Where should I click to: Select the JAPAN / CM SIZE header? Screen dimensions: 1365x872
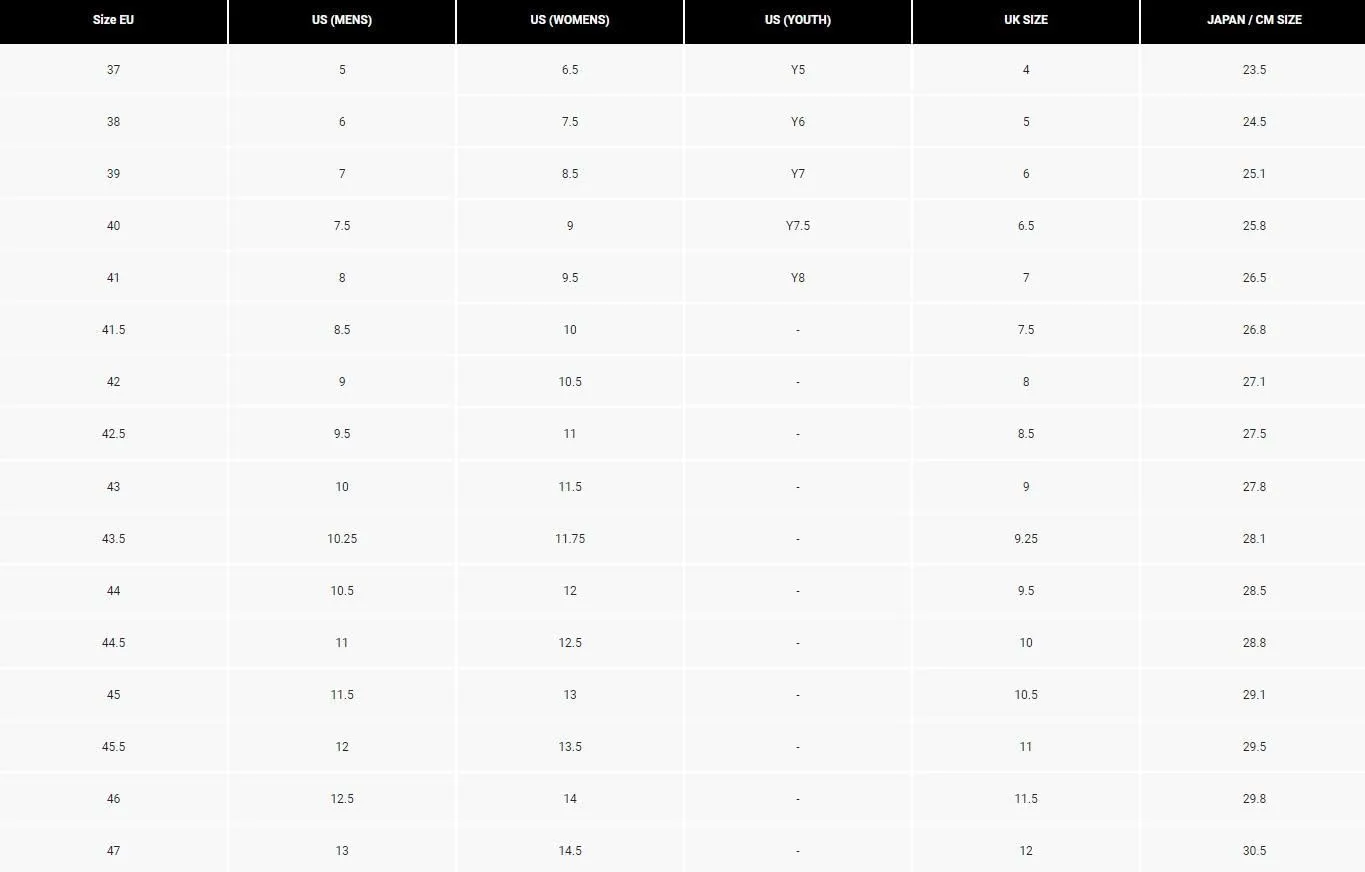(x=1253, y=20)
